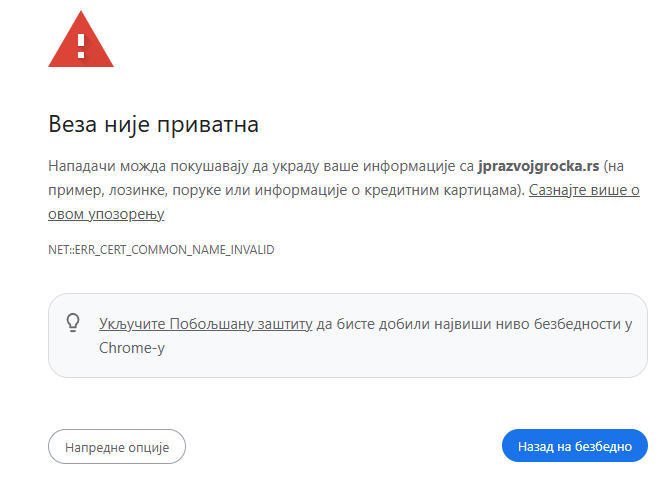Click the white exclamation mark inside the triangle
Viewport: 663px width, 481px height.
point(81,45)
